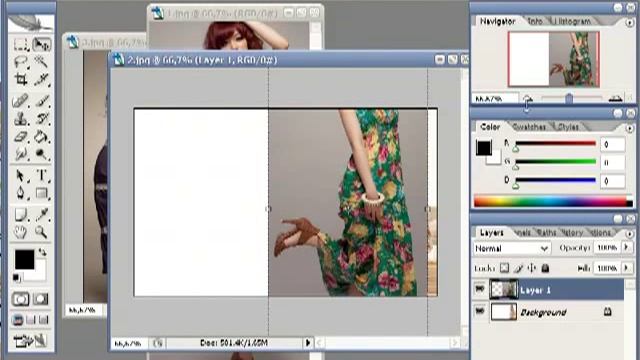Screen dimensions: 640x360
Task: Switch to the Styles tab
Action: (x=568, y=127)
